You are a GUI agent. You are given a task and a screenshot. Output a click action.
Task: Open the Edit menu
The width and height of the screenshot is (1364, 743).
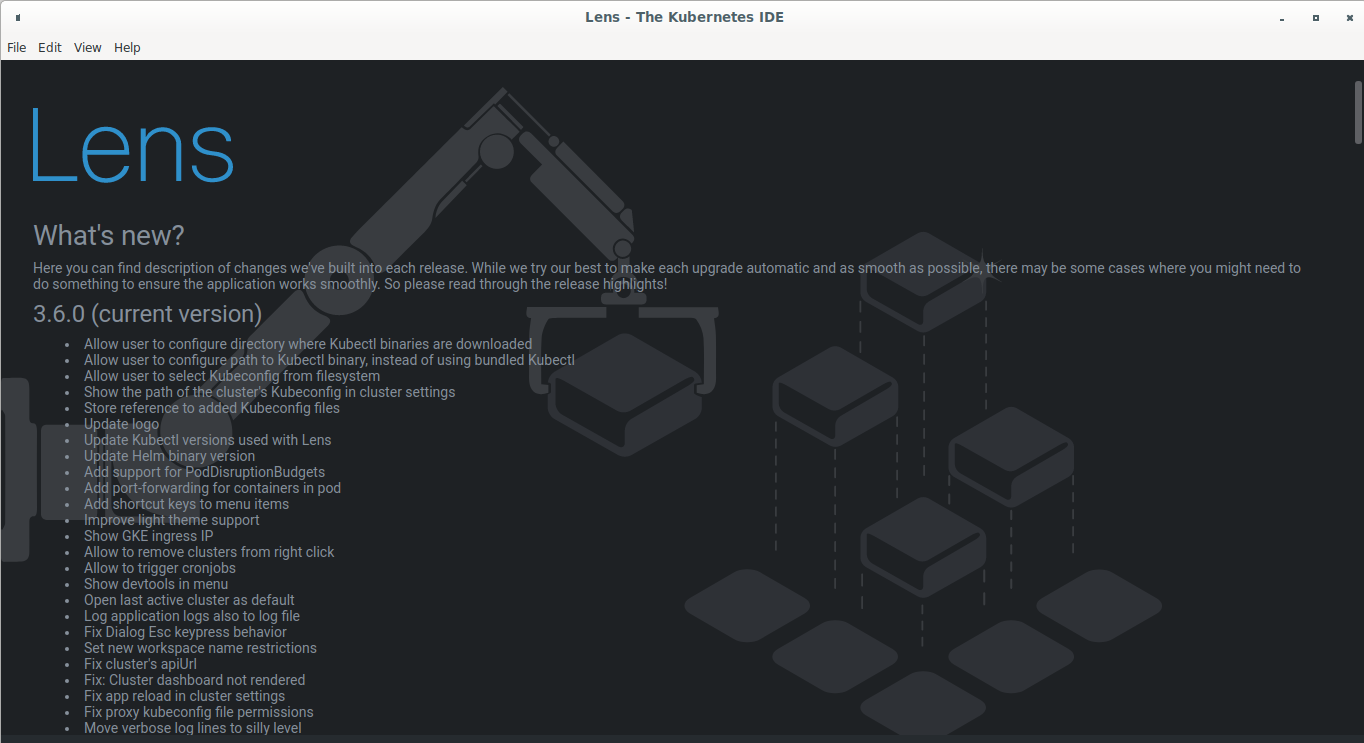tap(50, 47)
